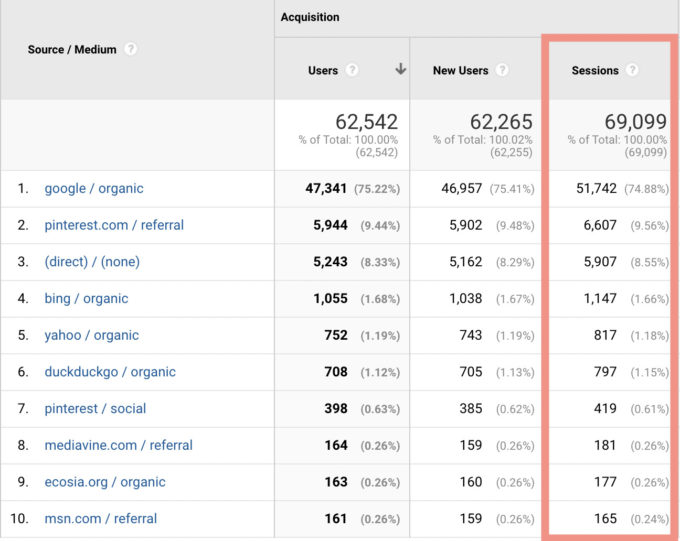
Task: Select duckduckgo Sessions value 797
Action: [605, 372]
